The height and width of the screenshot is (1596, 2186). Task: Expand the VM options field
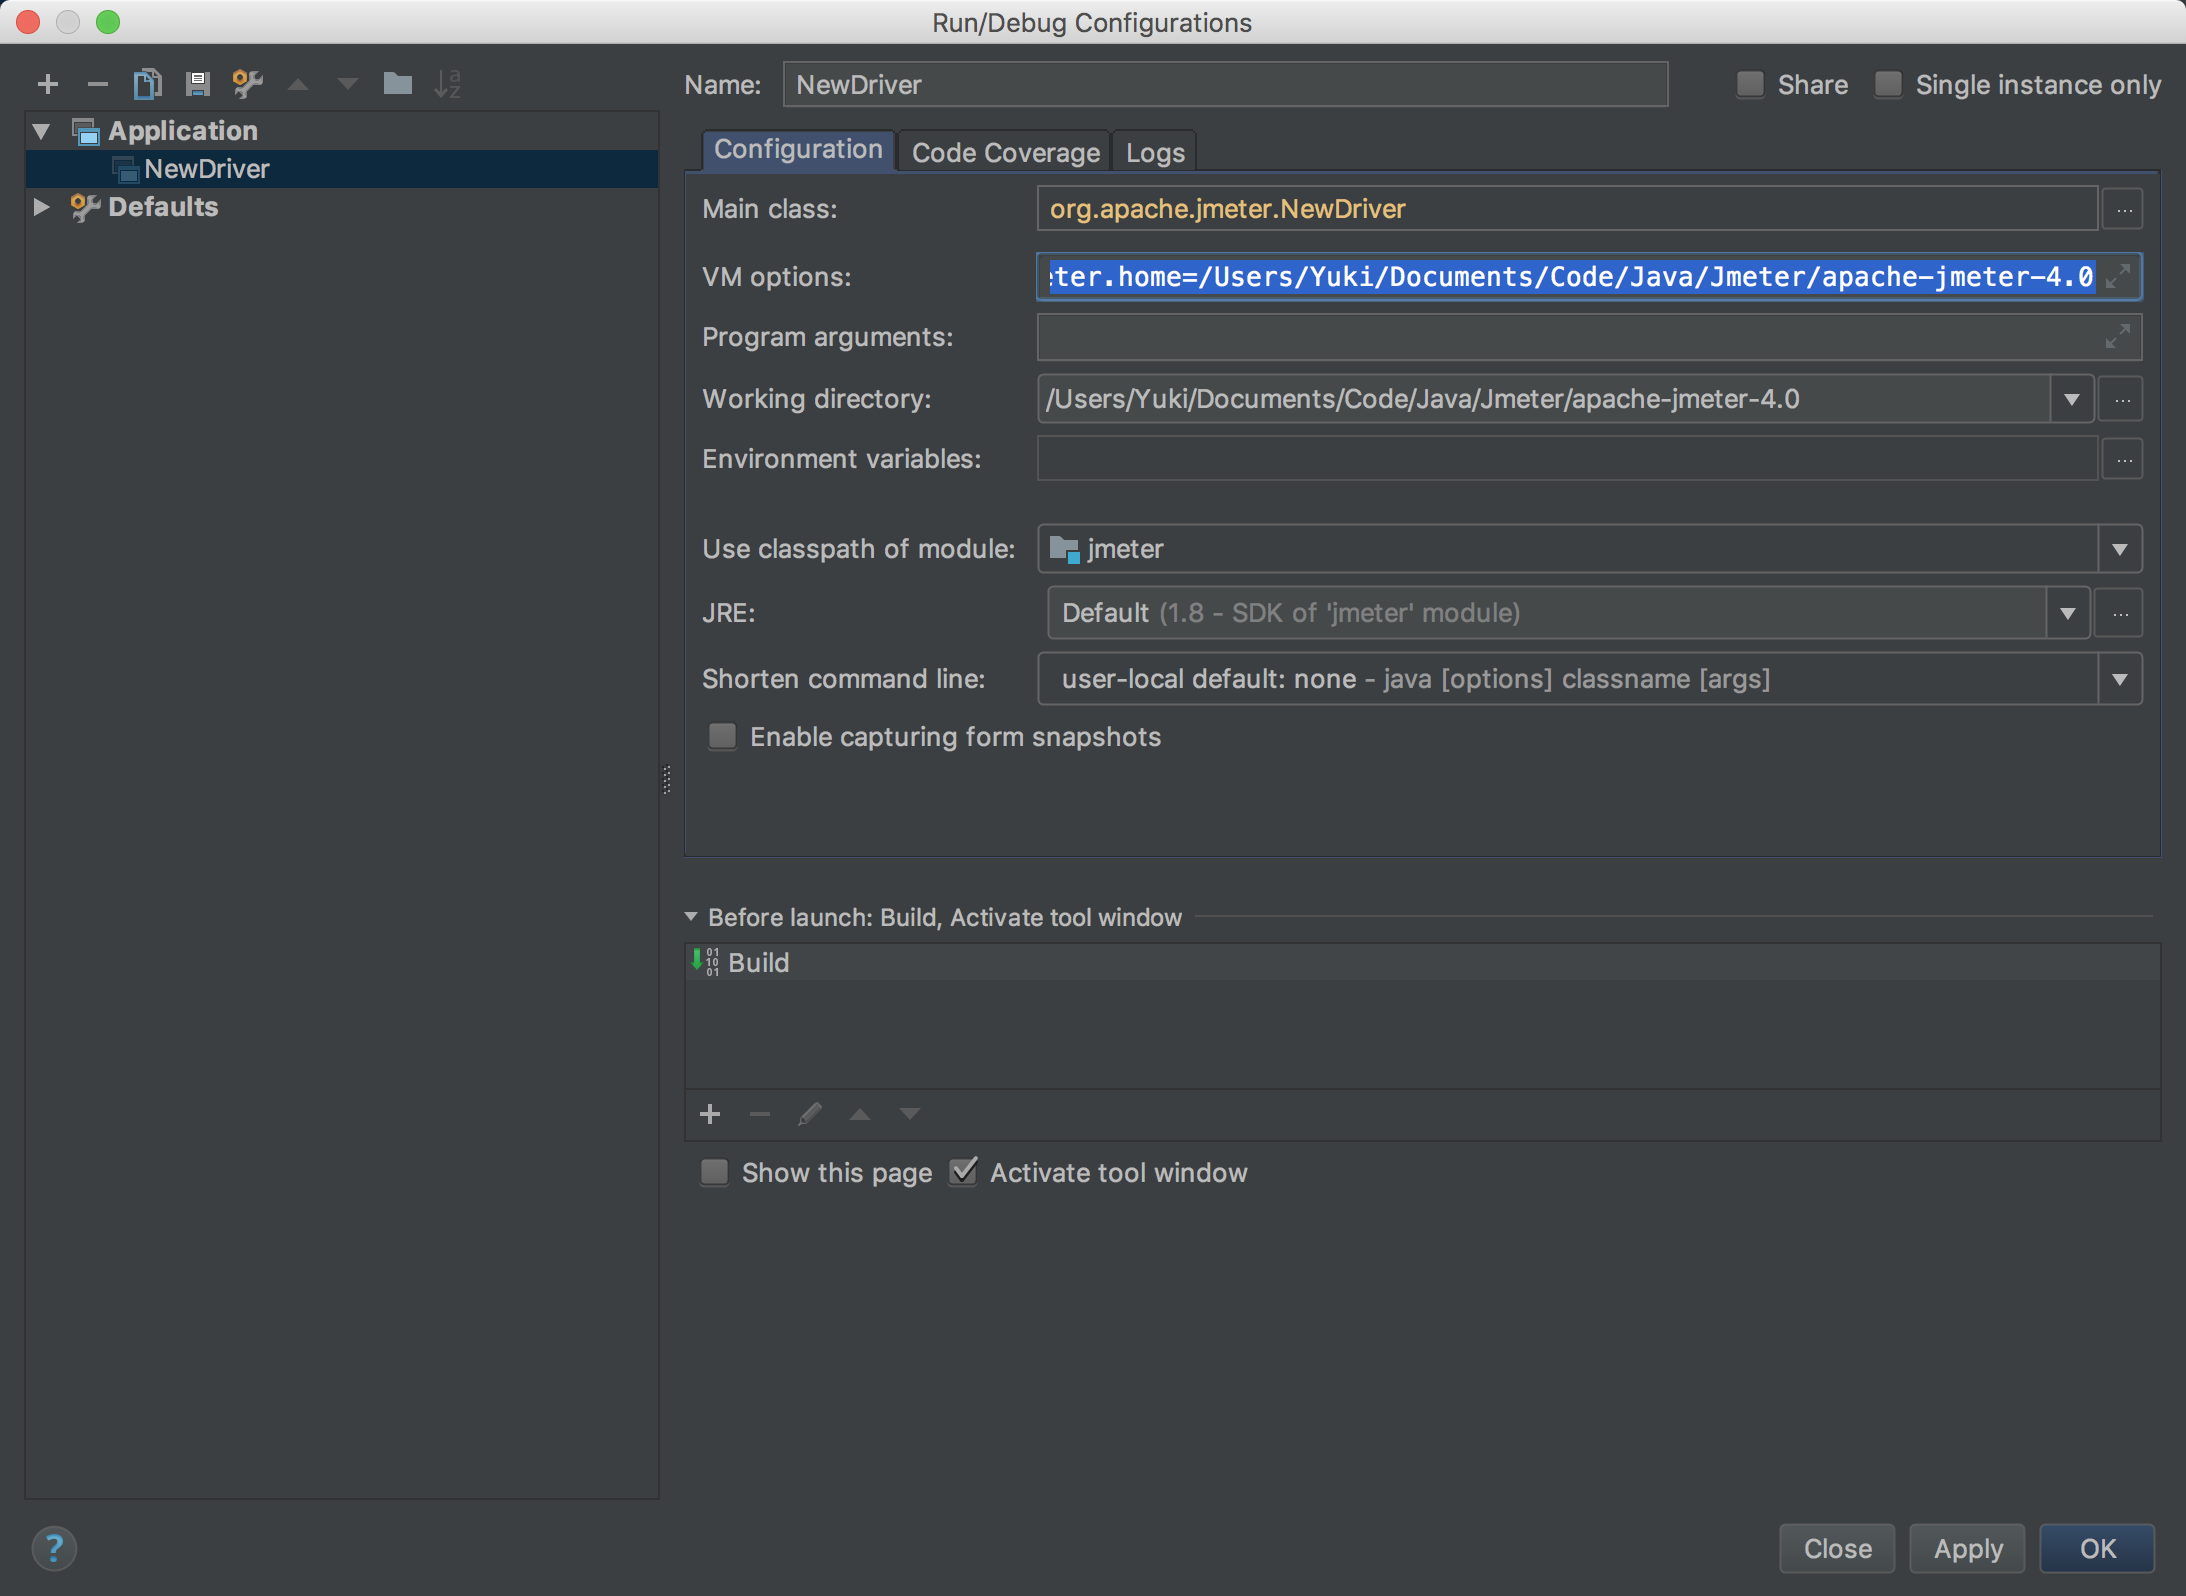[2118, 277]
